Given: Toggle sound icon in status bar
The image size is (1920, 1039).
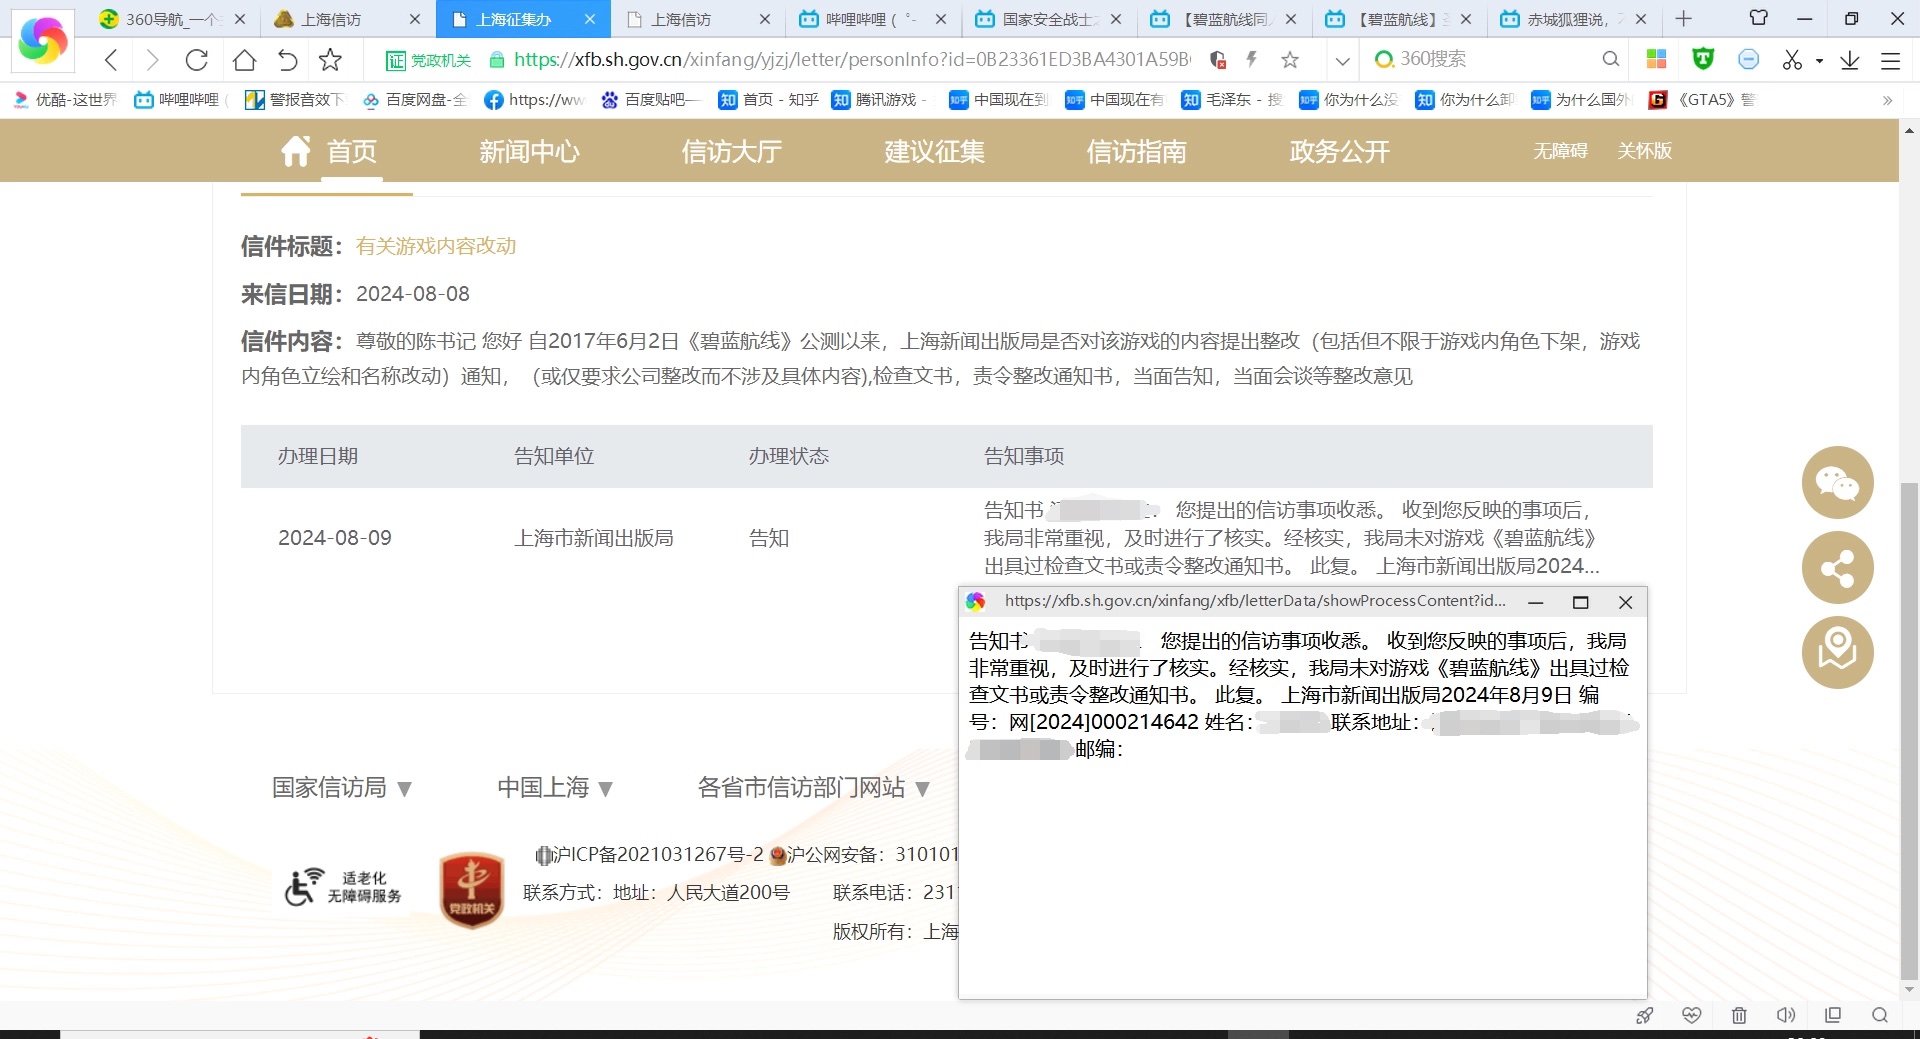Looking at the screenshot, I should 1785,1015.
